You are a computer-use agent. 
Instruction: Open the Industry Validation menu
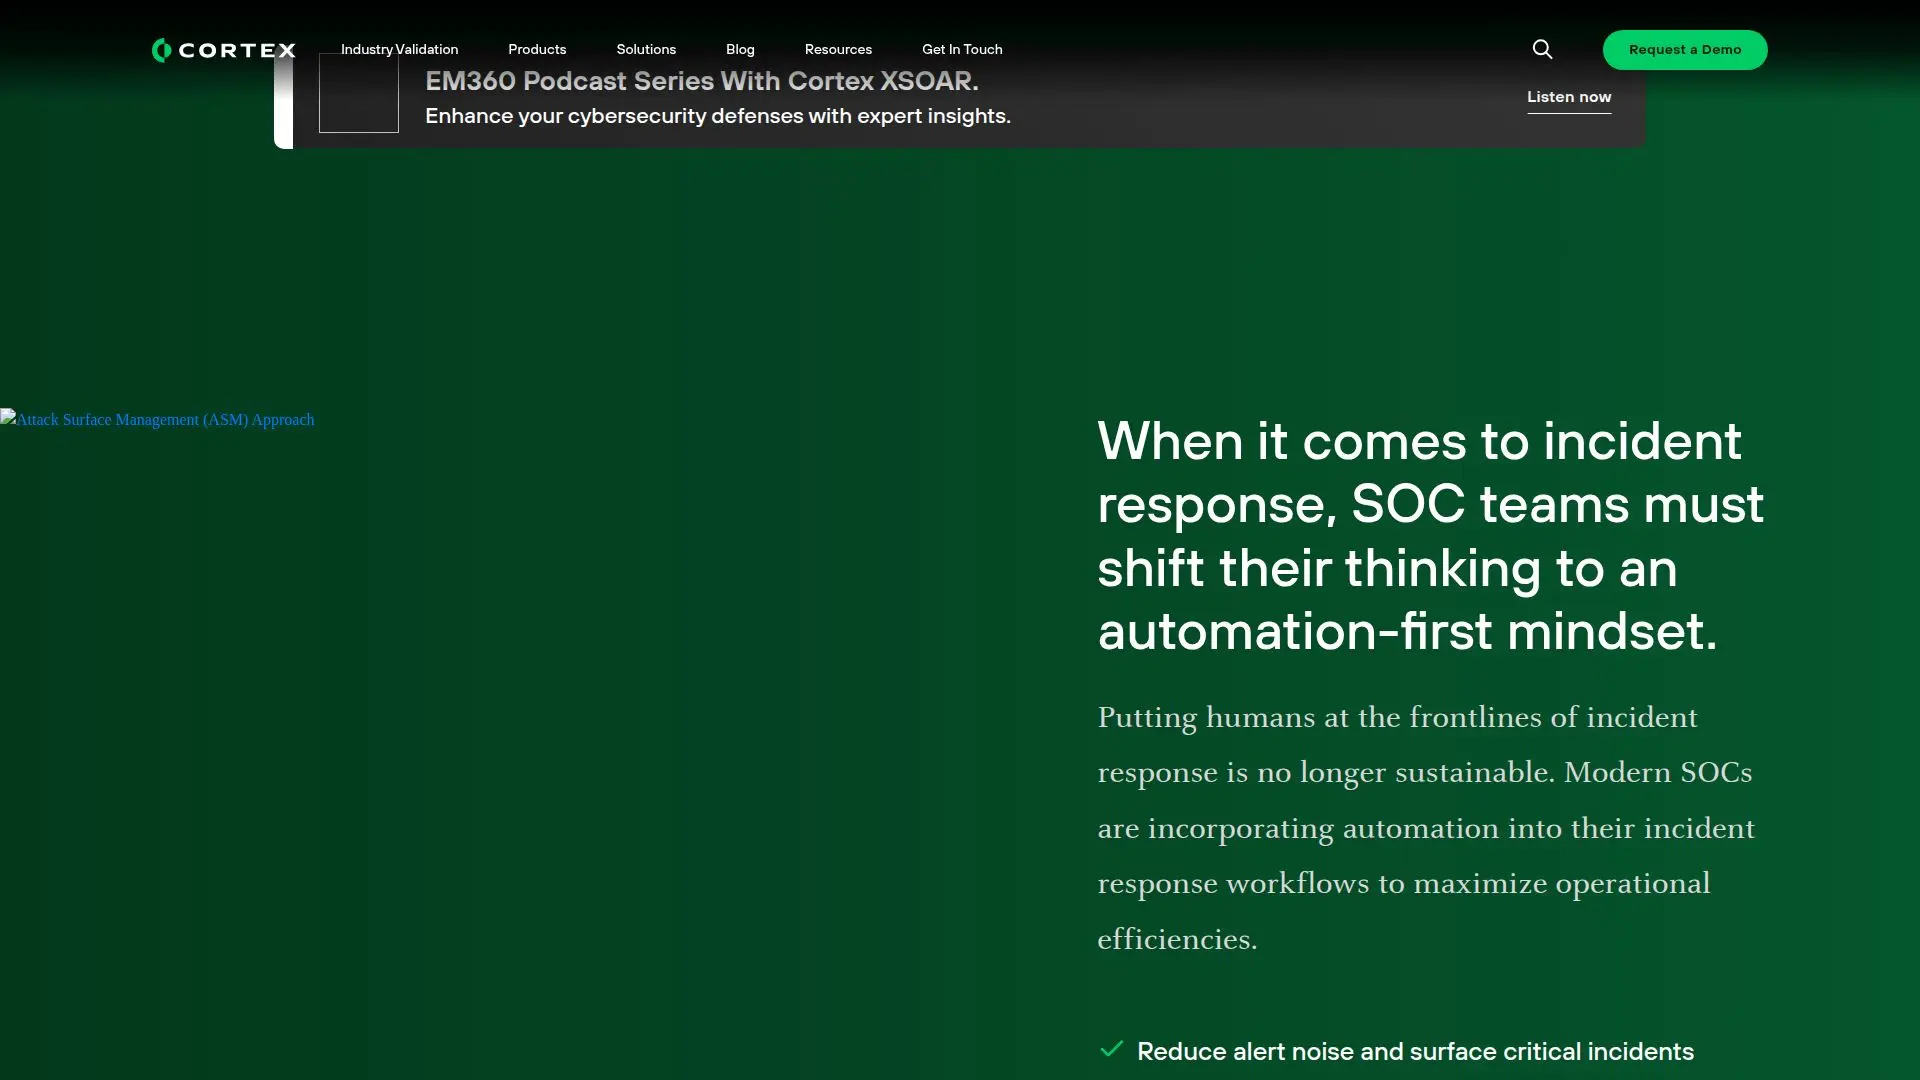399,49
